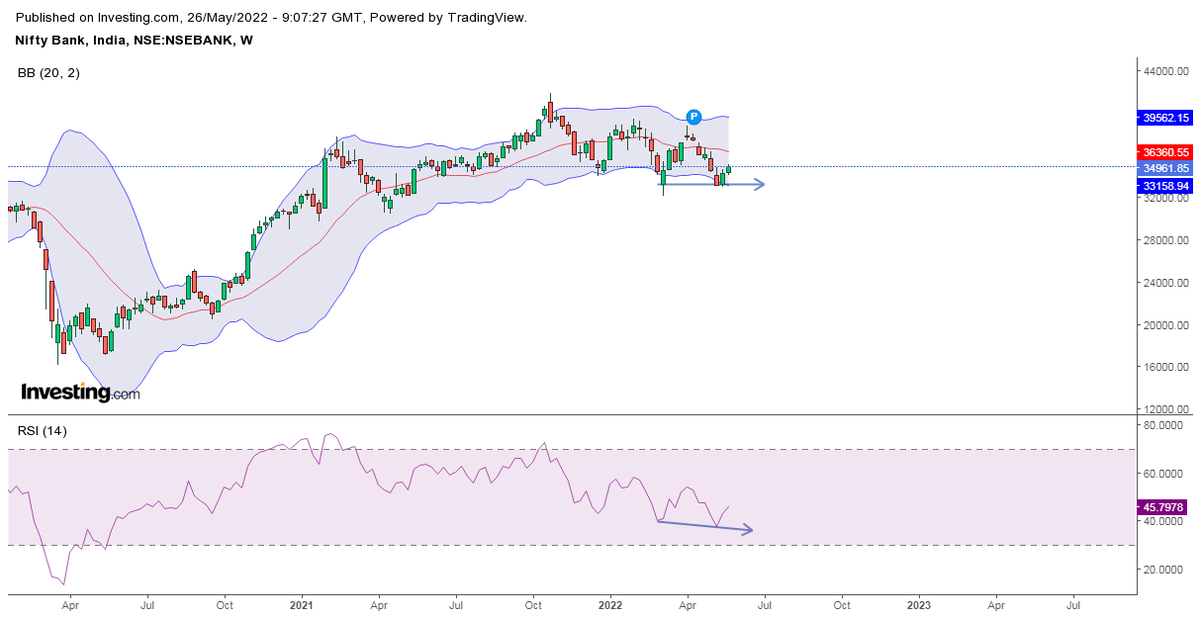Select the RSI (14) indicator label
The width and height of the screenshot is (1200, 618).
(x=43, y=431)
